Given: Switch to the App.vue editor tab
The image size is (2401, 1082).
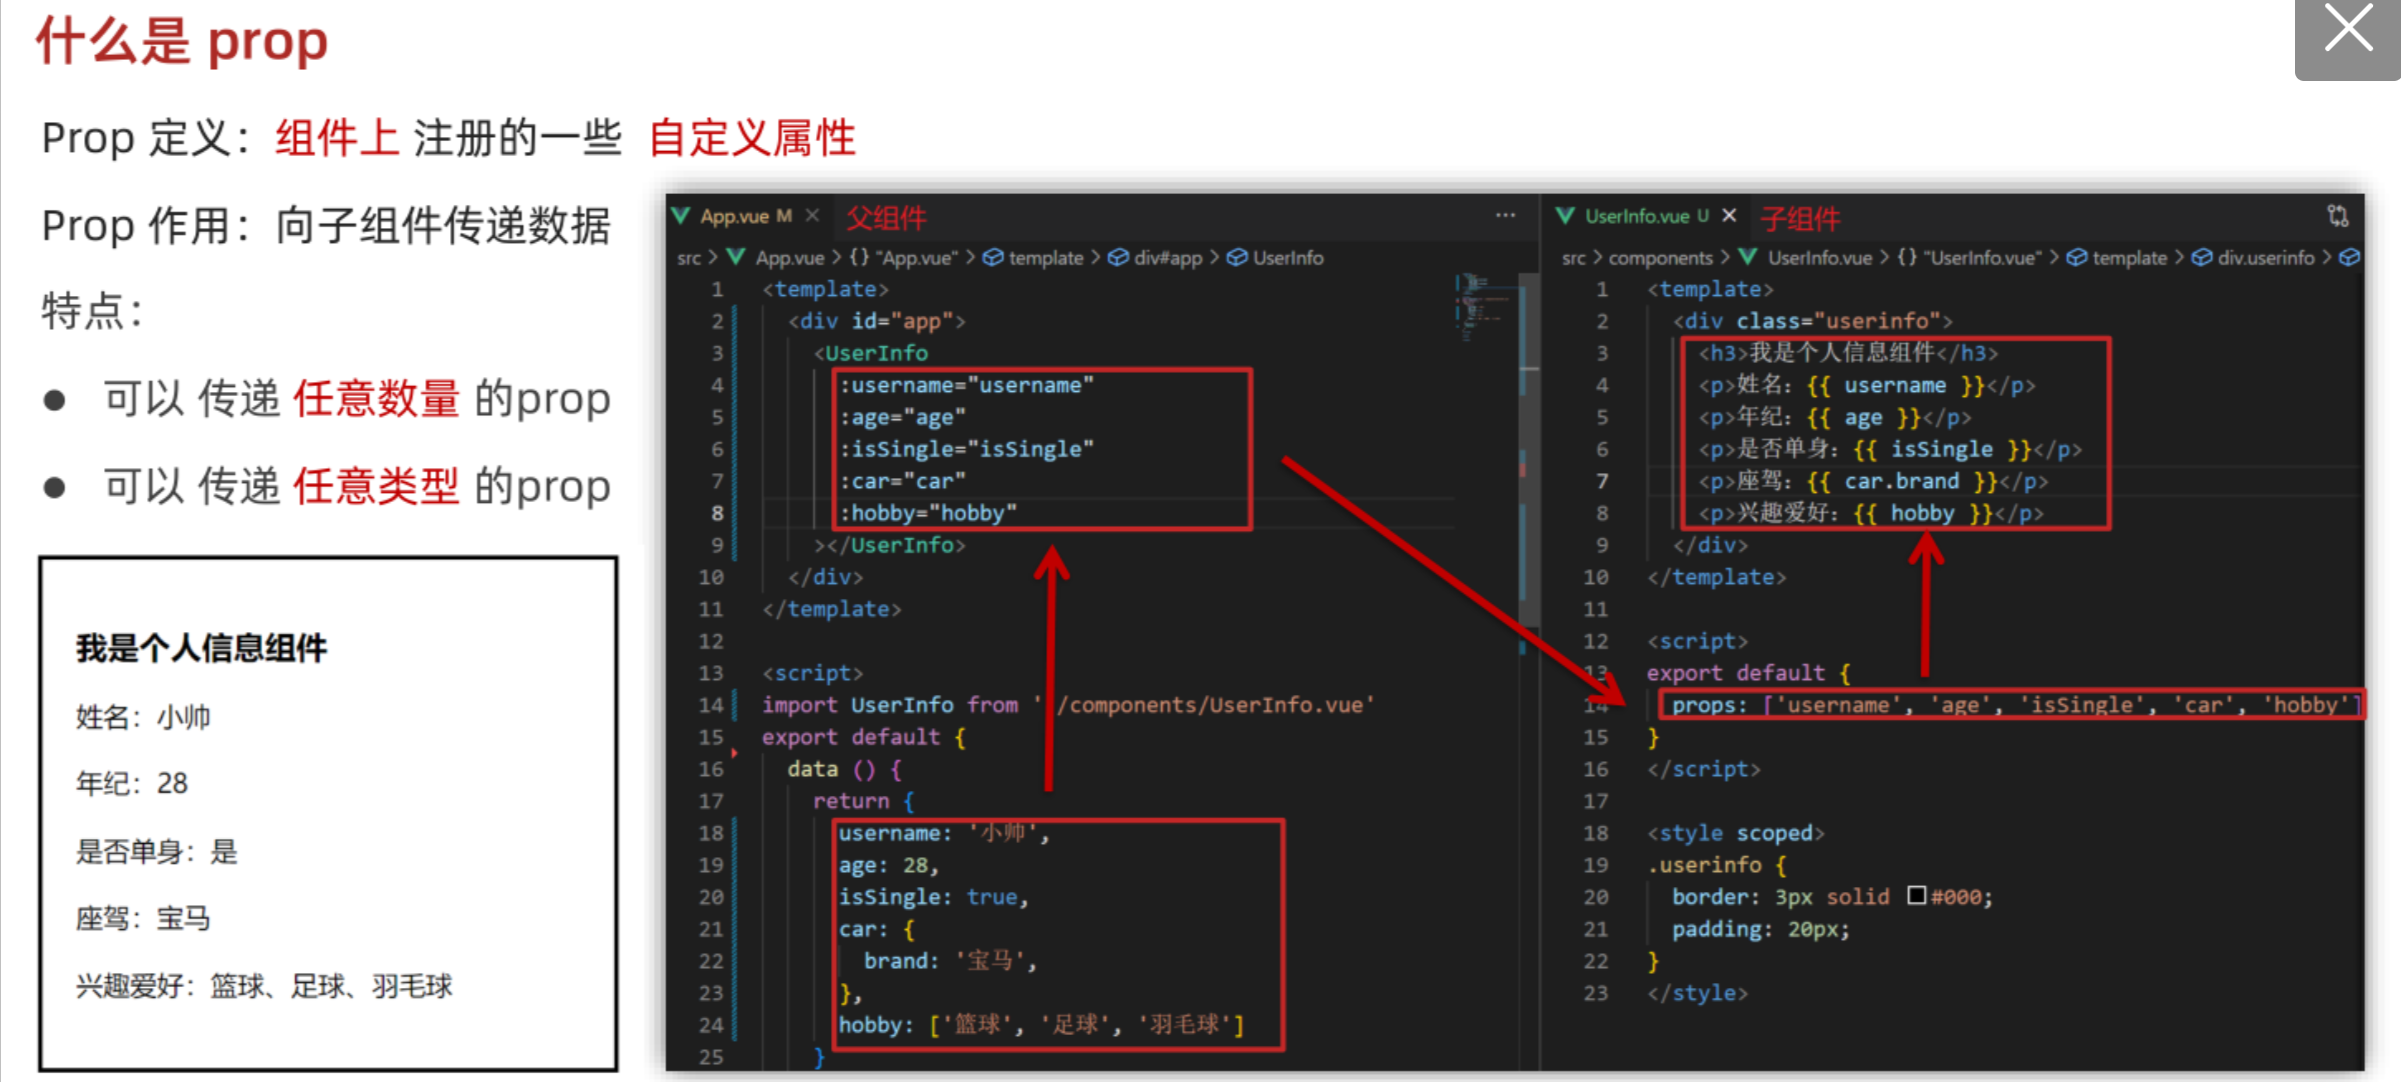Looking at the screenshot, I should click(x=746, y=216).
